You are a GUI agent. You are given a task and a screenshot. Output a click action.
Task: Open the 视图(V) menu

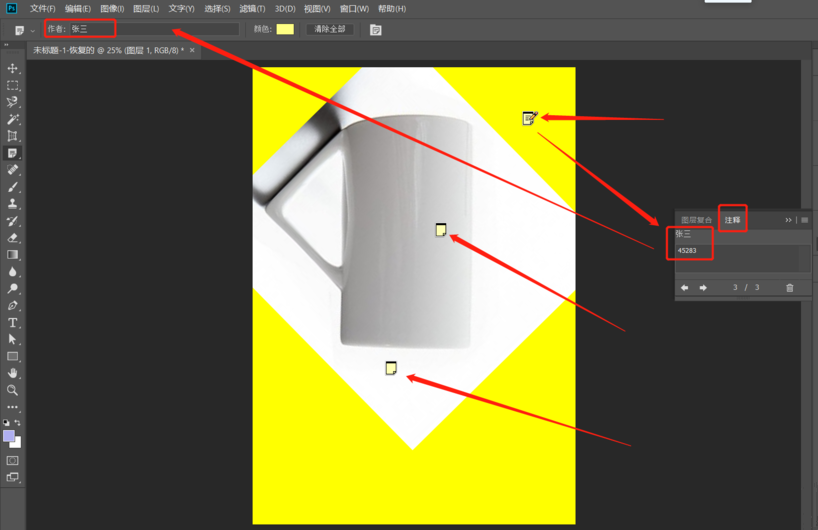317,9
